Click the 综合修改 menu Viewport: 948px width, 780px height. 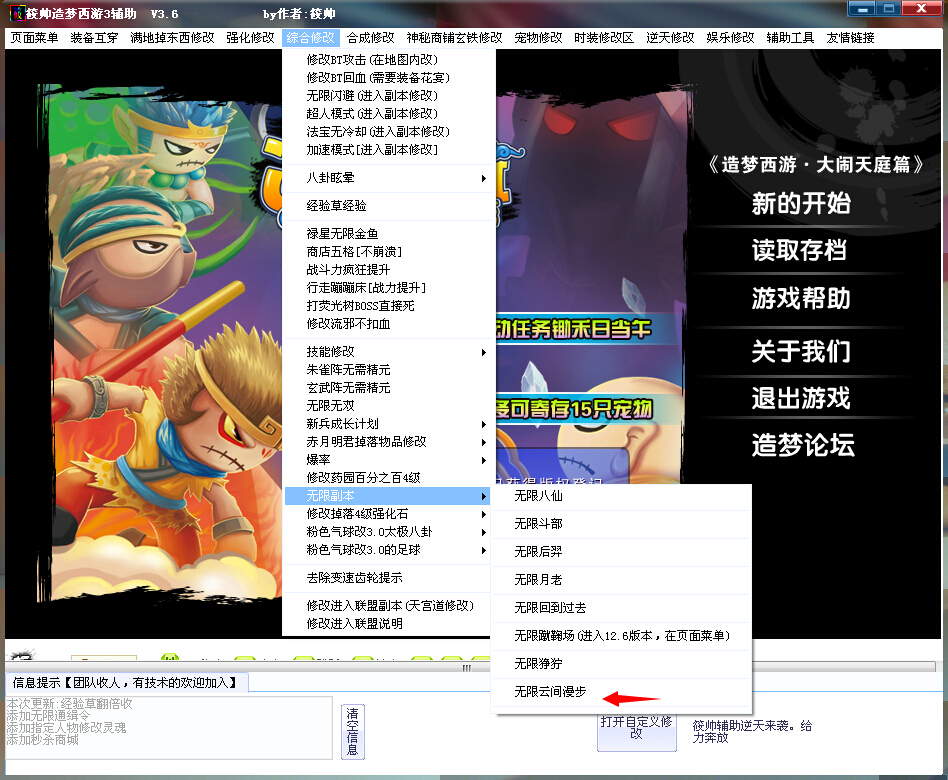(x=310, y=37)
